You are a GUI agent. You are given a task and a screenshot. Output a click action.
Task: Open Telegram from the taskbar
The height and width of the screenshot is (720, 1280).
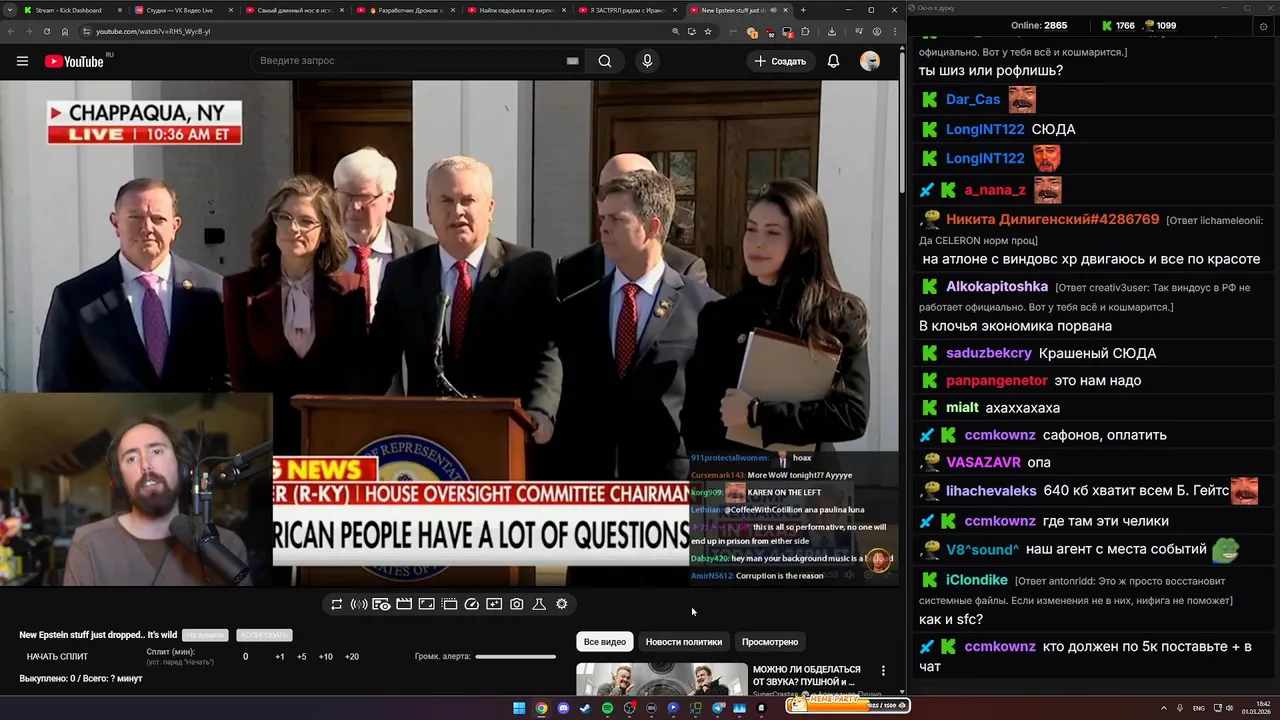pyautogui.click(x=718, y=708)
